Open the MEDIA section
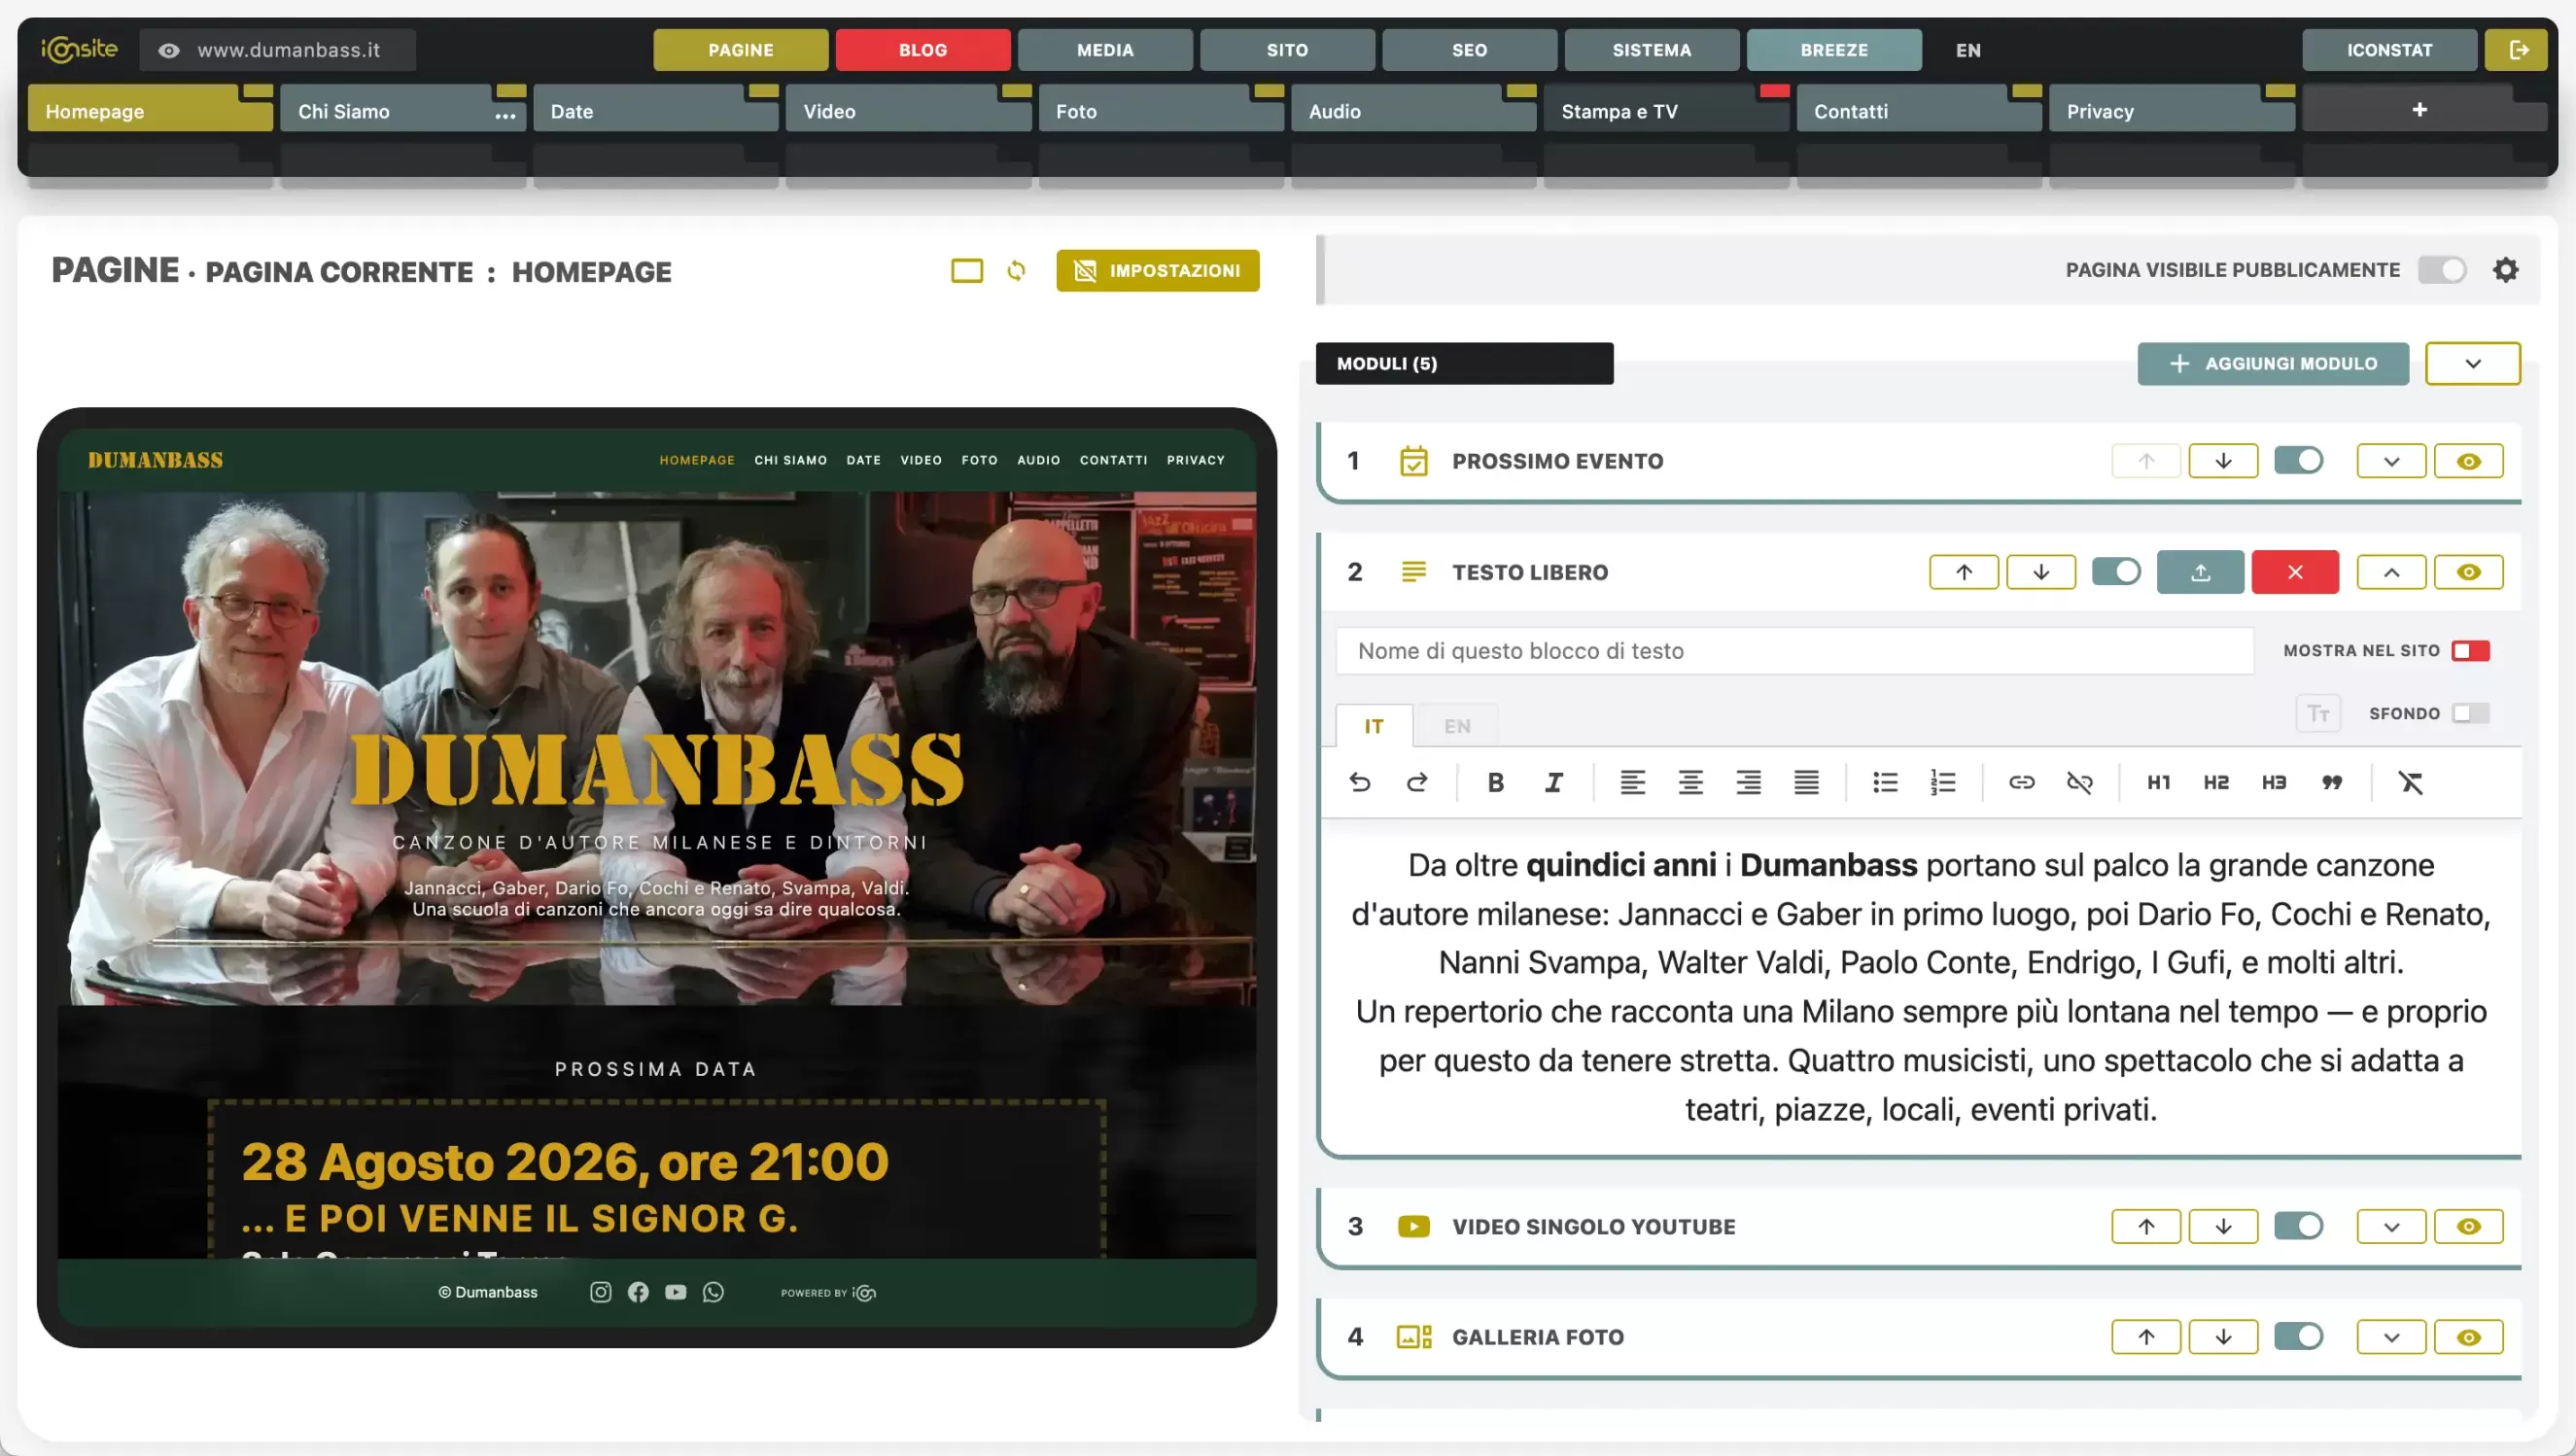This screenshot has width=2576, height=1456. click(x=1104, y=50)
